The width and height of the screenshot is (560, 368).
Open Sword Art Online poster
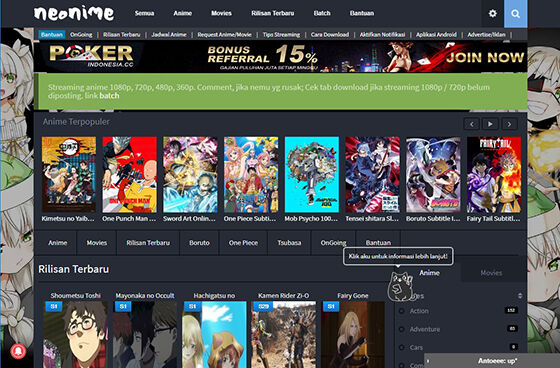[190, 175]
